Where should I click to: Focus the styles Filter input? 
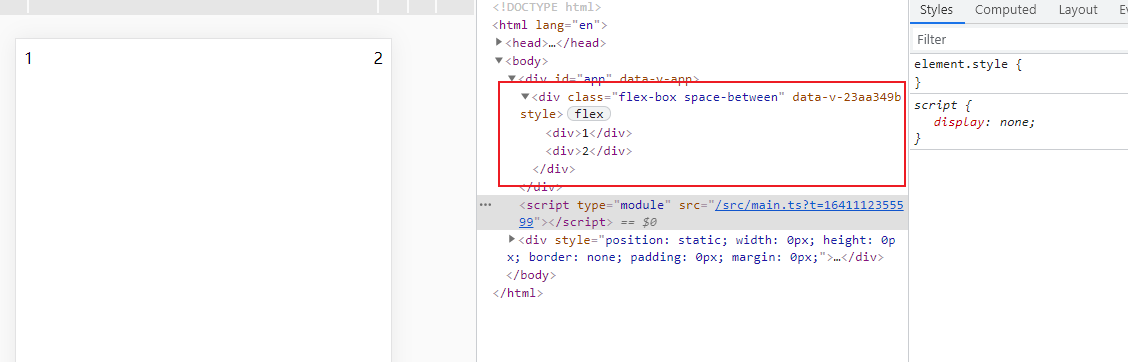coord(1019,40)
